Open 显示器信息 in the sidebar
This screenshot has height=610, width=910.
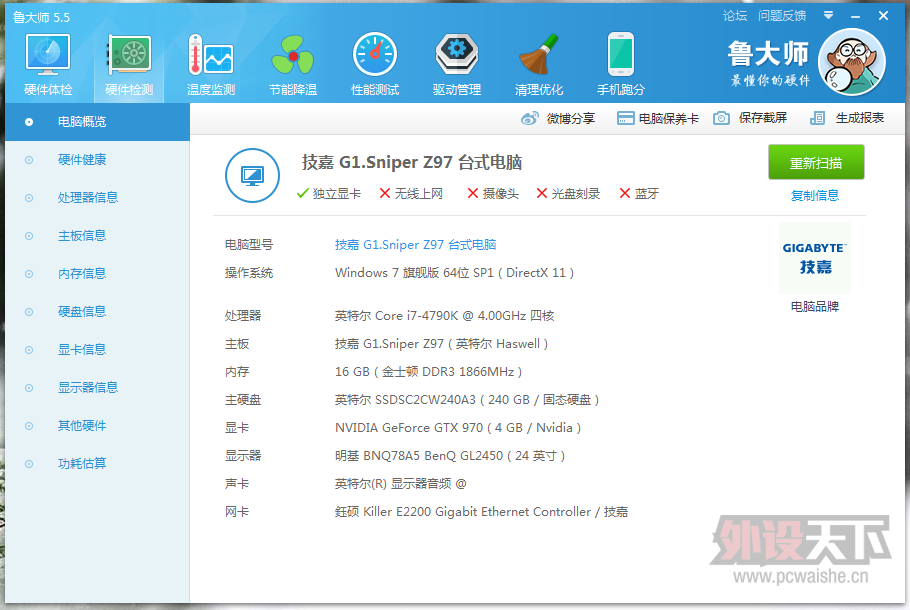98,388
